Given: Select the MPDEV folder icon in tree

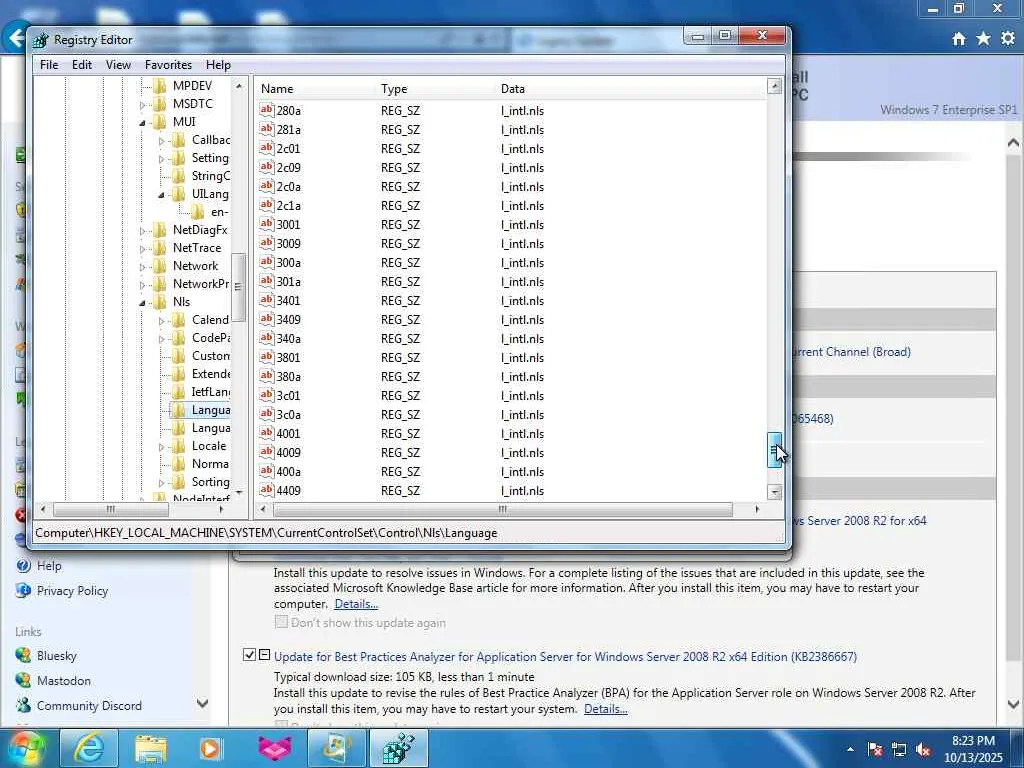Looking at the screenshot, I should (x=160, y=86).
